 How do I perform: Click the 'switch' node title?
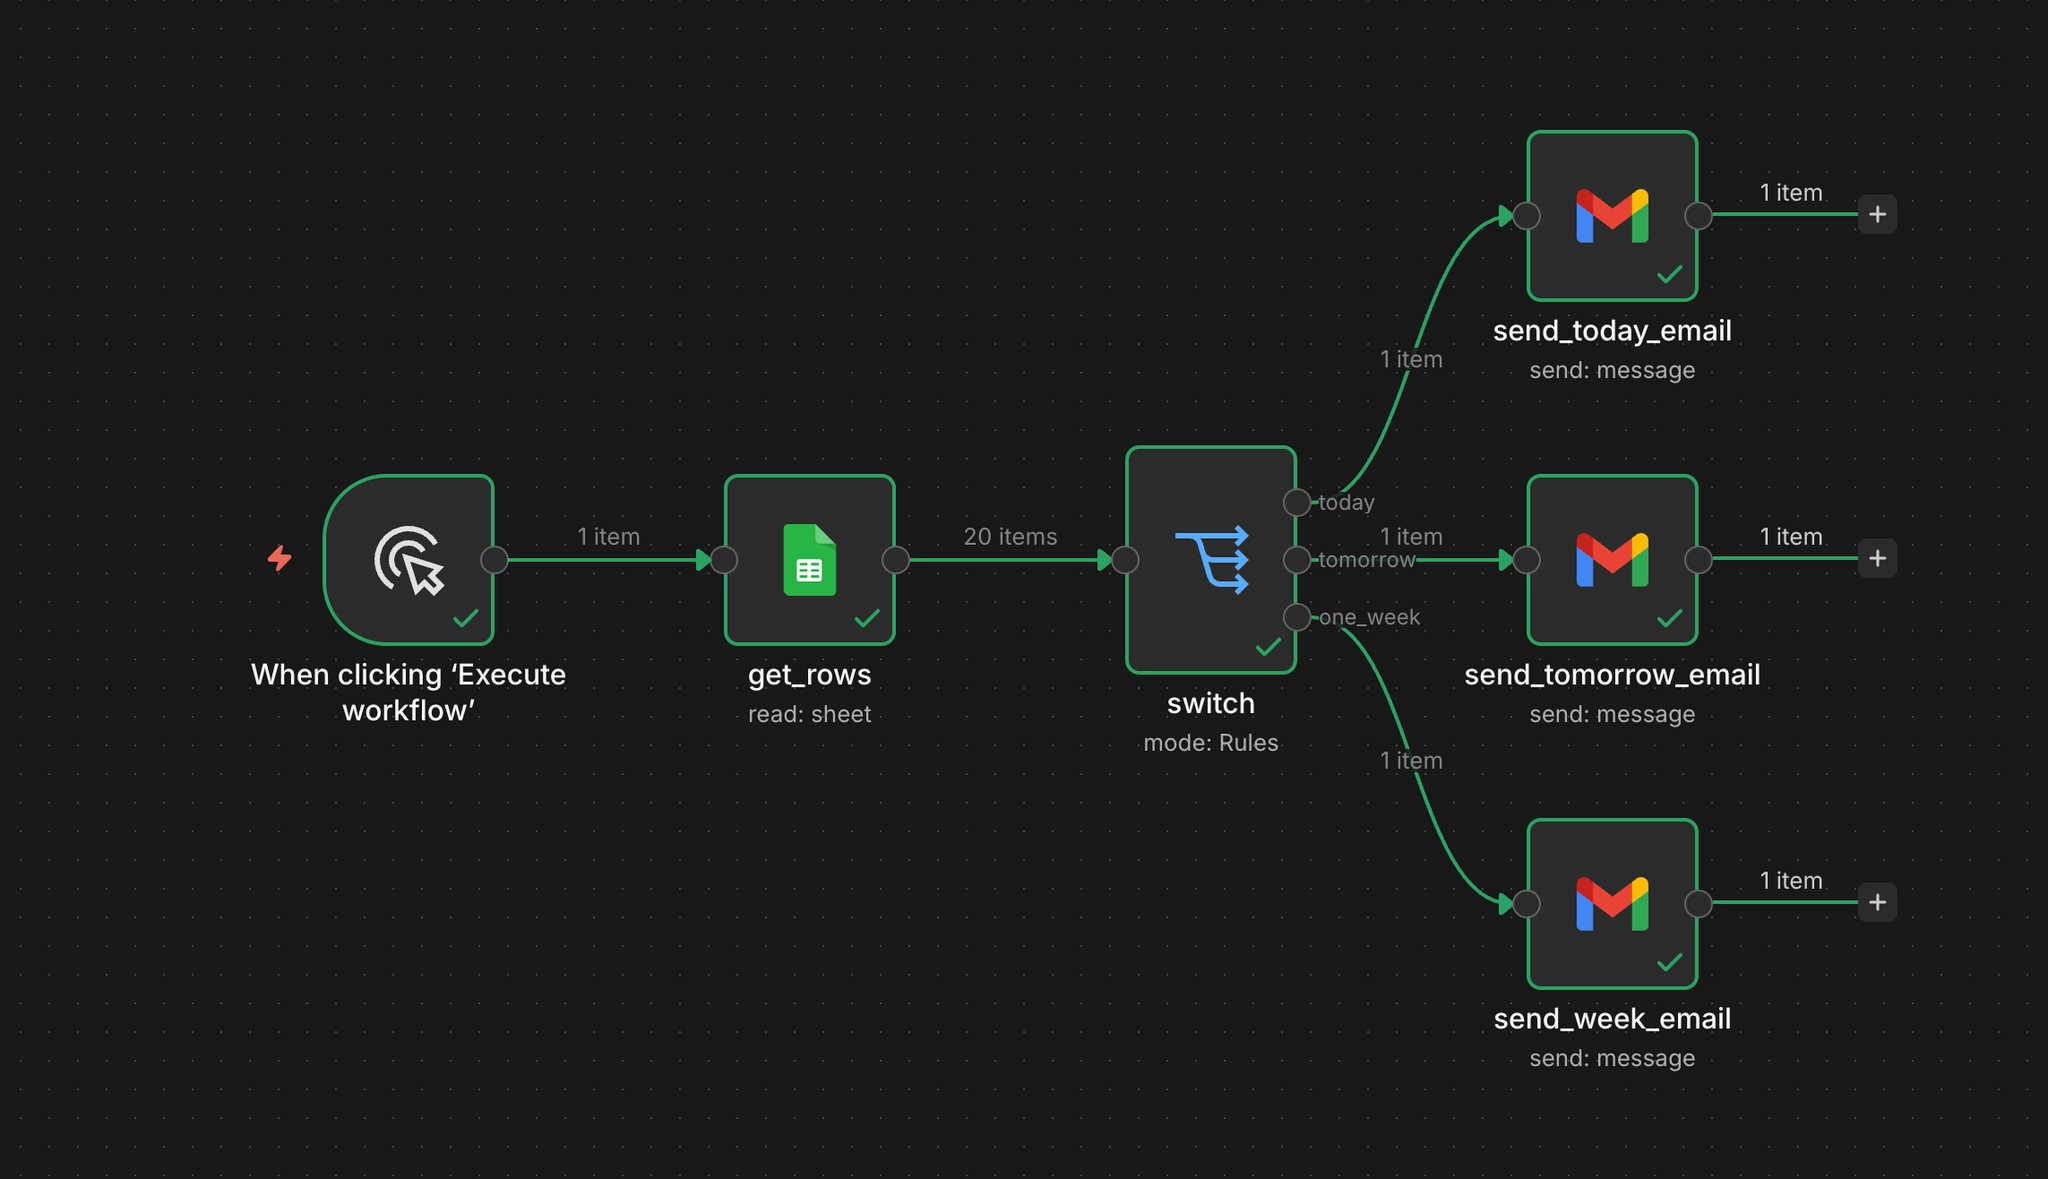(x=1211, y=704)
